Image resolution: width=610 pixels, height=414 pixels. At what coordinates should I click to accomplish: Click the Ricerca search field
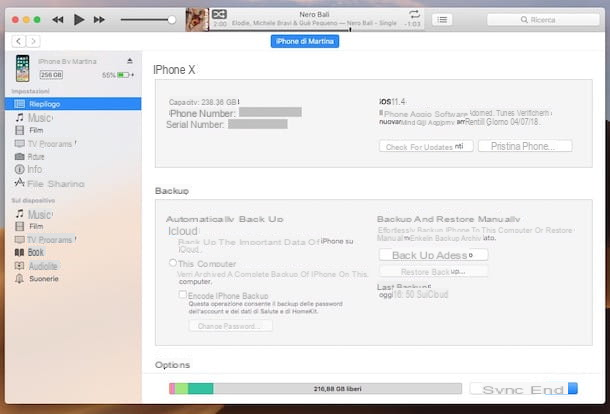coord(543,19)
